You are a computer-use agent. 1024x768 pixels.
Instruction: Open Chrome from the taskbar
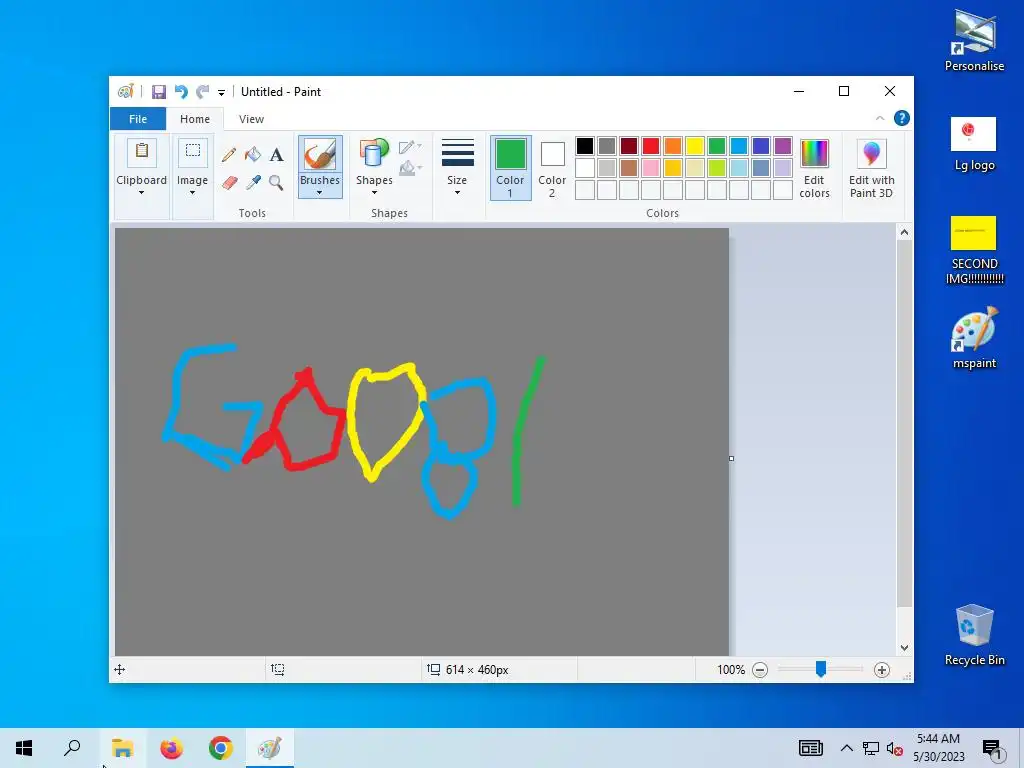pos(221,748)
